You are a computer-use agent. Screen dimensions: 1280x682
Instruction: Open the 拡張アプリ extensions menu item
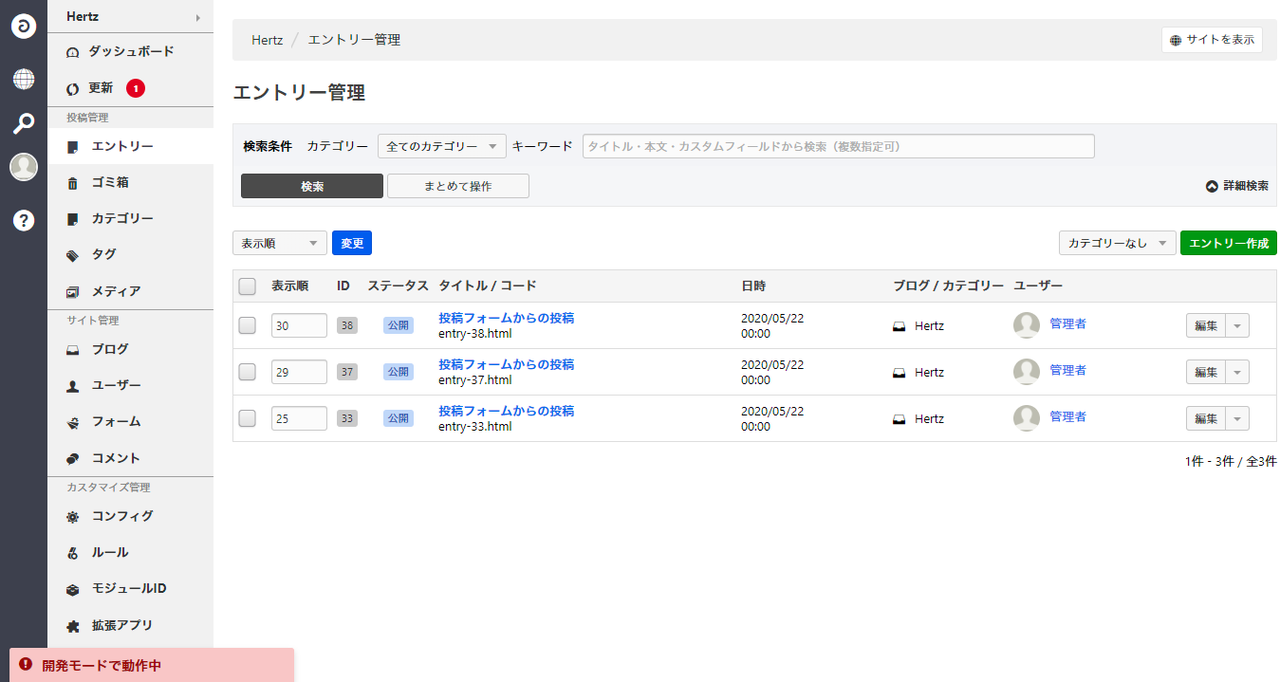[x=122, y=625]
